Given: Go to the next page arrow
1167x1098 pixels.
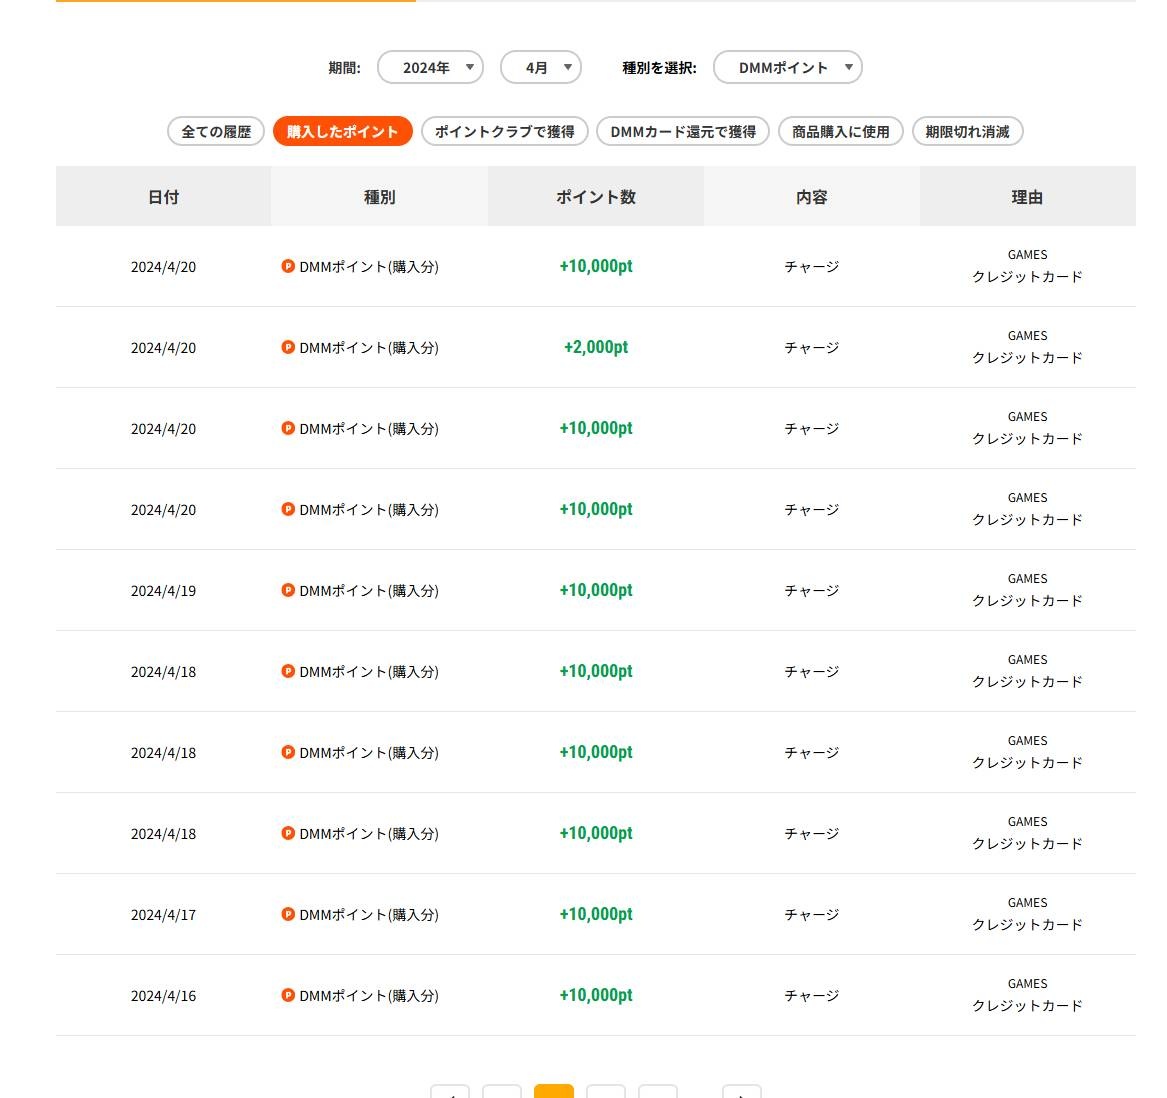Looking at the screenshot, I should tap(741, 1092).
